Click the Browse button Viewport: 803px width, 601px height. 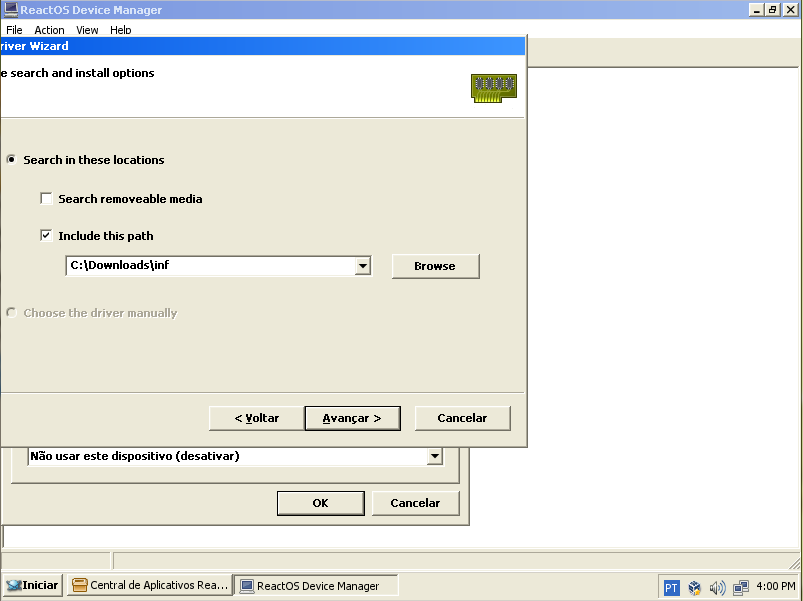tap(436, 266)
